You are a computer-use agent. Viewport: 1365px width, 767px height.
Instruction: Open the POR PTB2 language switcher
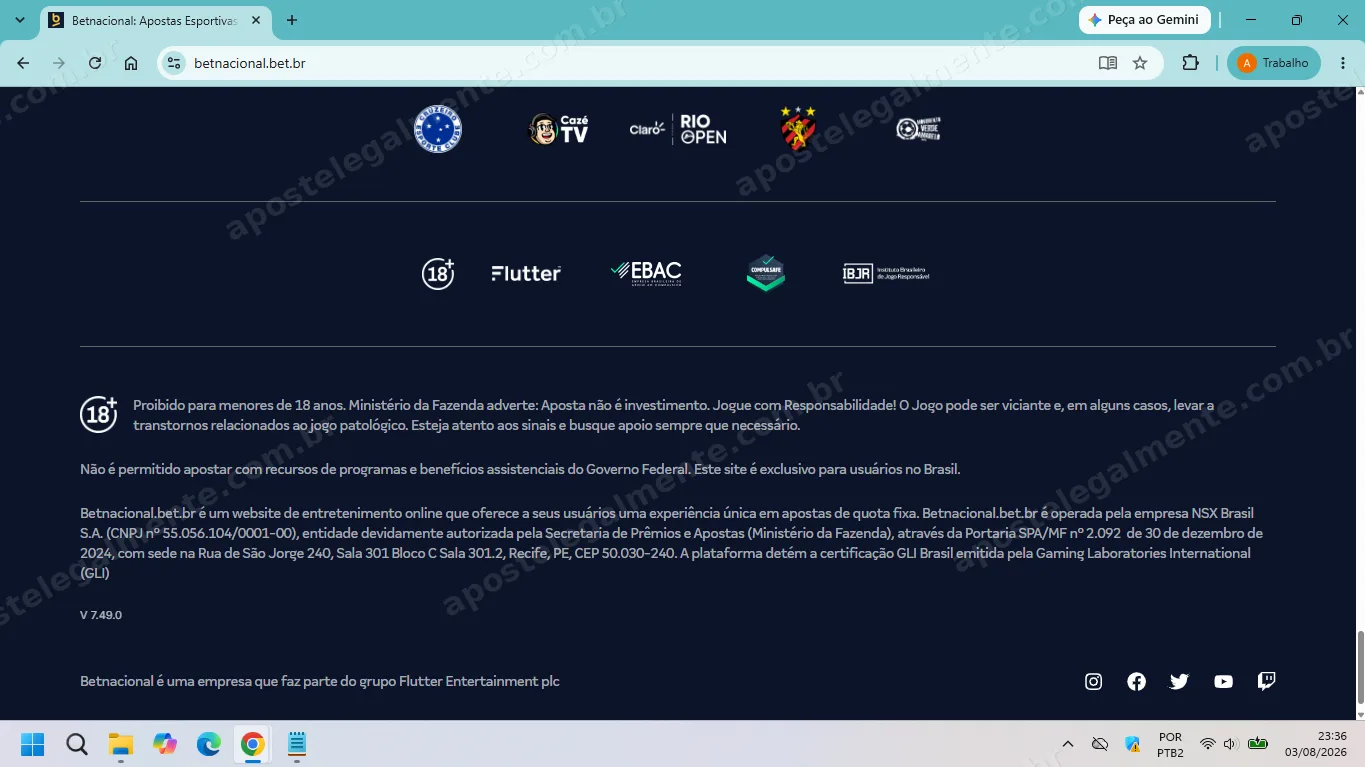tap(1170, 744)
